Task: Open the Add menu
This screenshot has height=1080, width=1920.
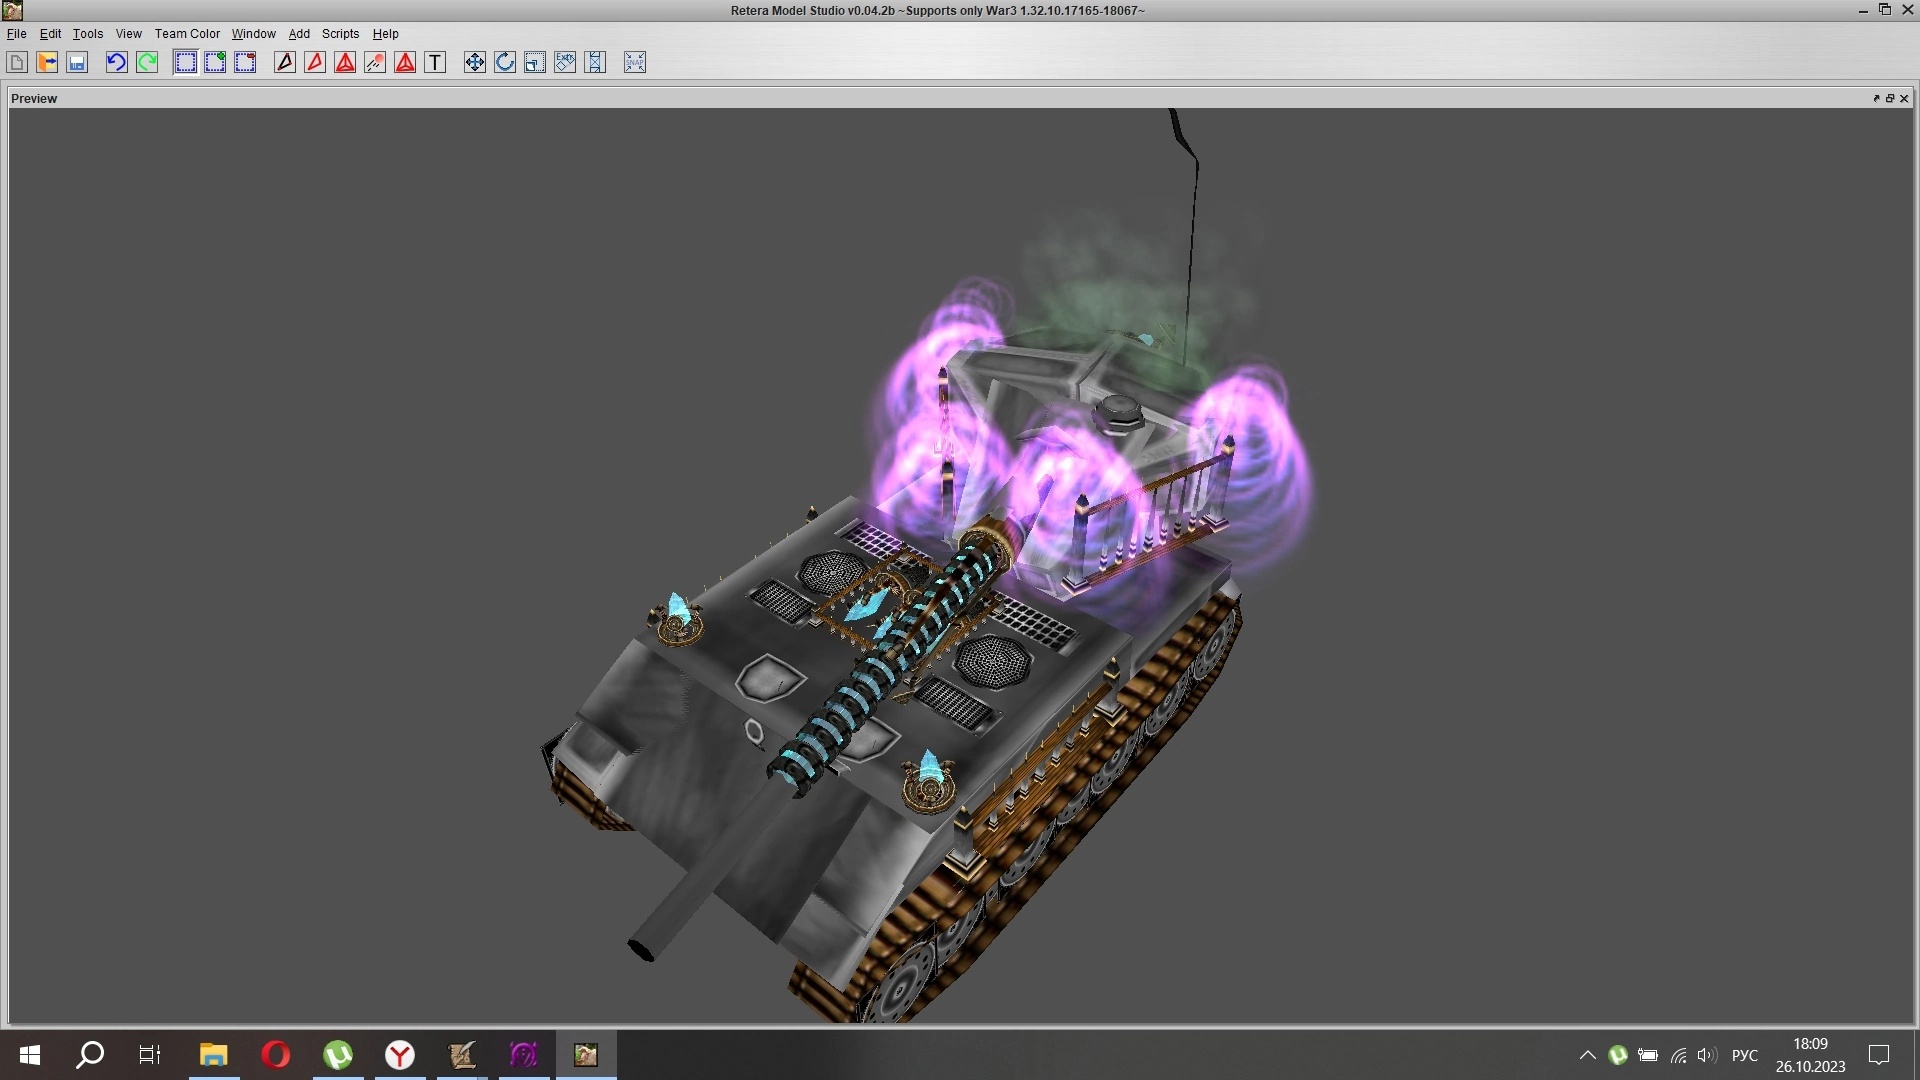Action: click(x=299, y=33)
